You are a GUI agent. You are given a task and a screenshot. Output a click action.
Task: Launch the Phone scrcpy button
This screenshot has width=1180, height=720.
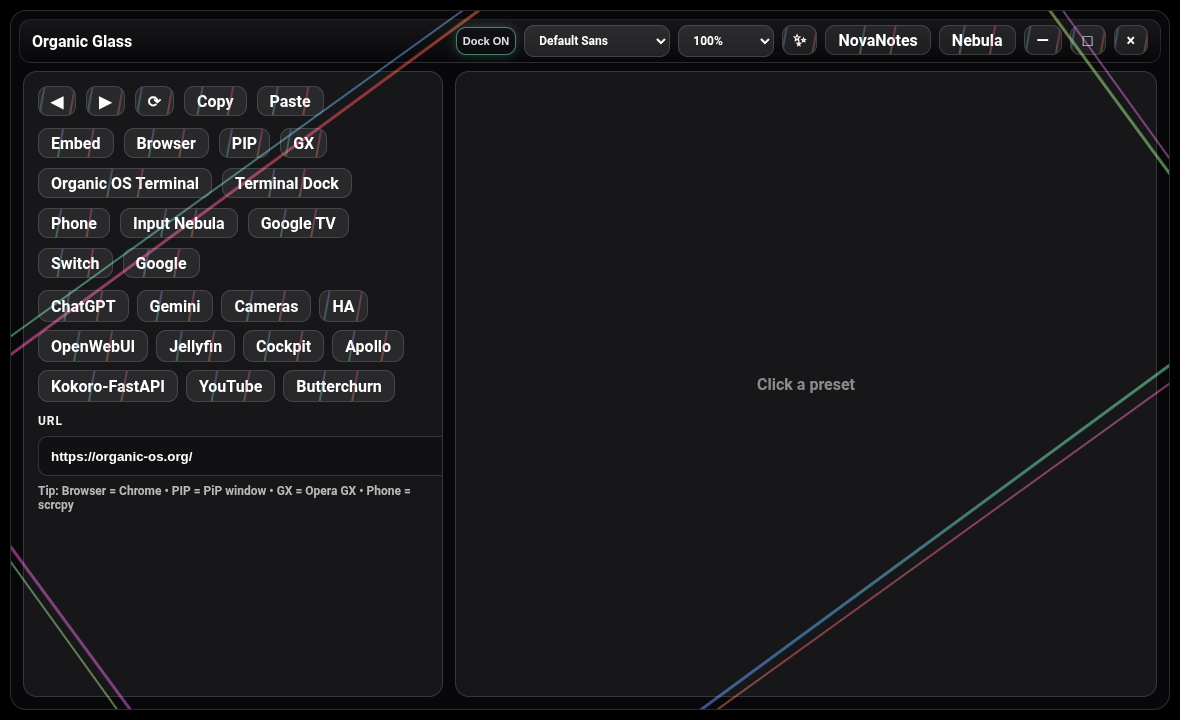click(74, 223)
